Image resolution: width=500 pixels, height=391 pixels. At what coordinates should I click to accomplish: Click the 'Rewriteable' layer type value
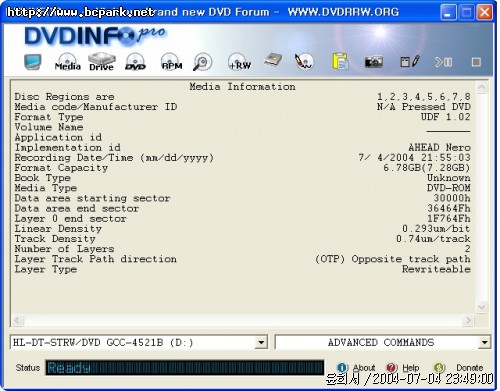436,269
